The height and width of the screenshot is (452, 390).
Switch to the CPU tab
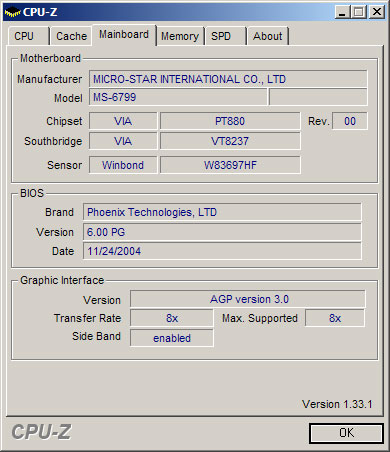(x=28, y=36)
